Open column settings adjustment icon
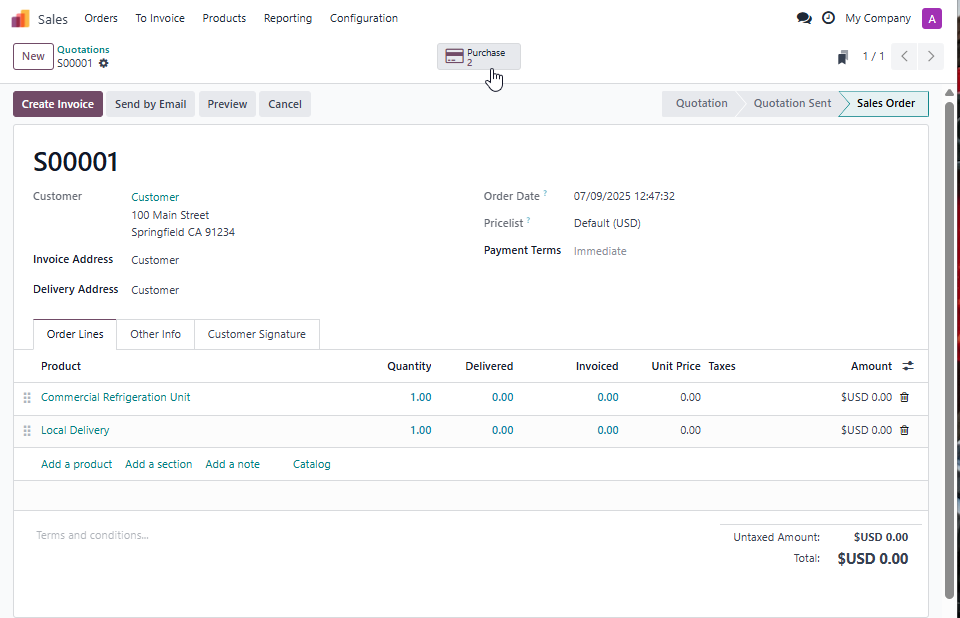960x618 pixels. pos(908,366)
